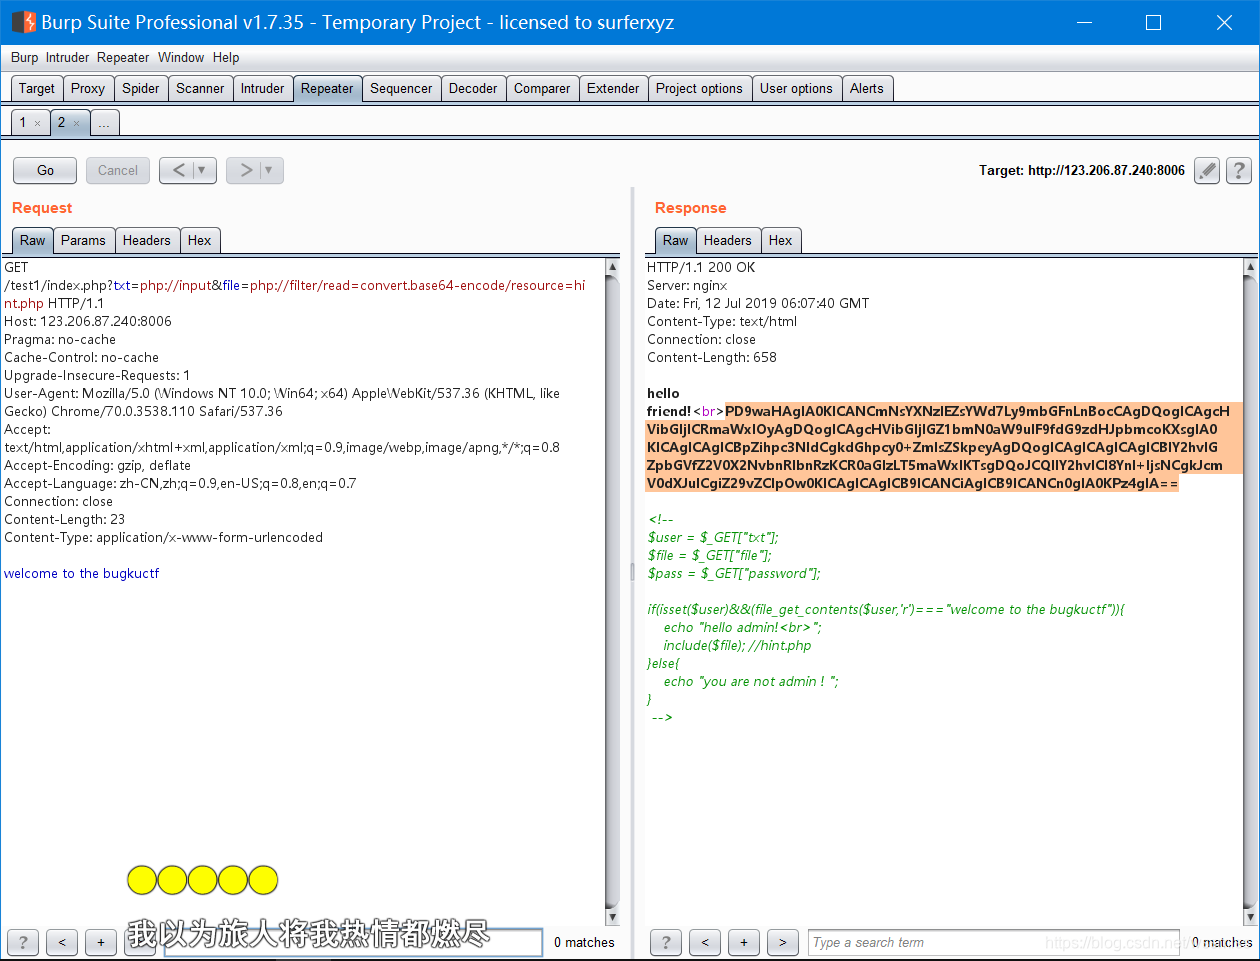The width and height of the screenshot is (1260, 961).
Task: Select Repeater request tab 1
Action: click(24, 123)
